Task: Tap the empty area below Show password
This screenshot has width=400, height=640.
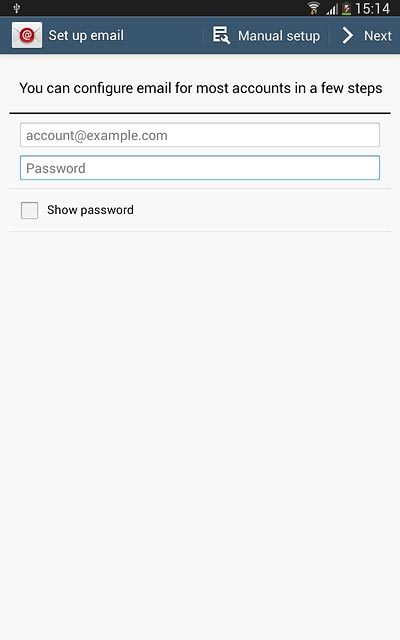Action: pos(200,433)
